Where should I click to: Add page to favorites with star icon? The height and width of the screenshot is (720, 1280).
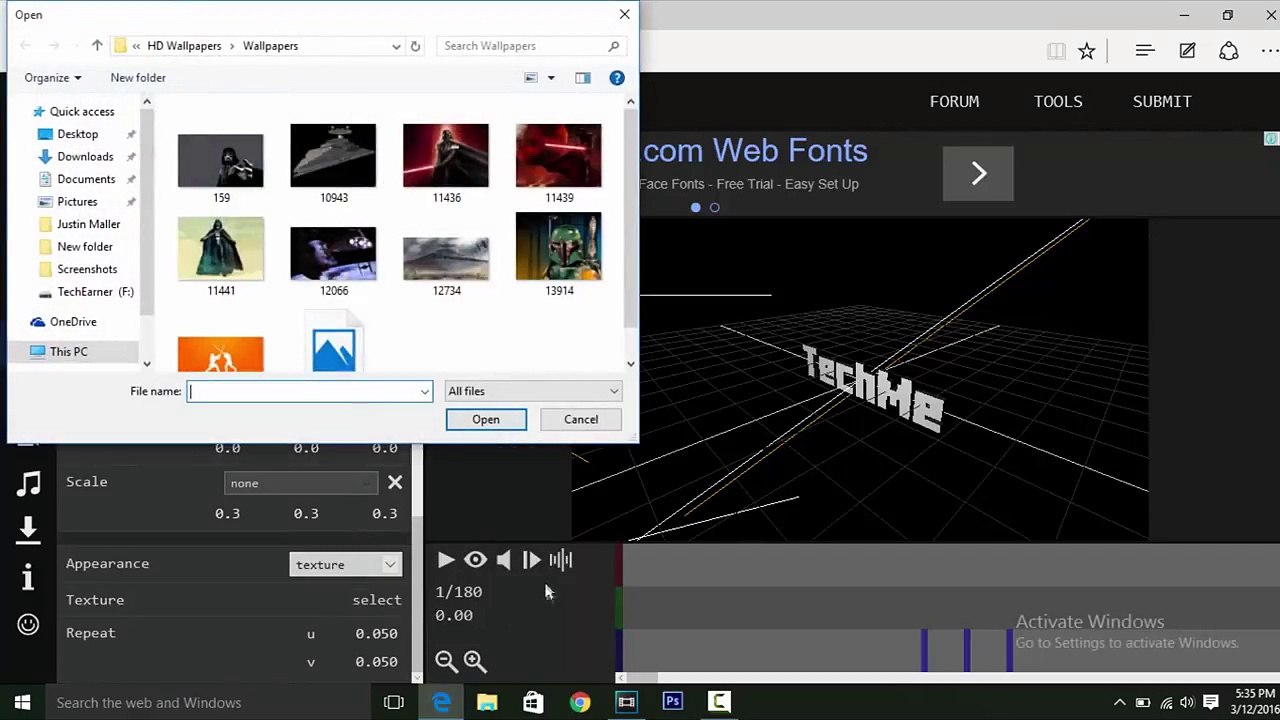tap(1087, 51)
